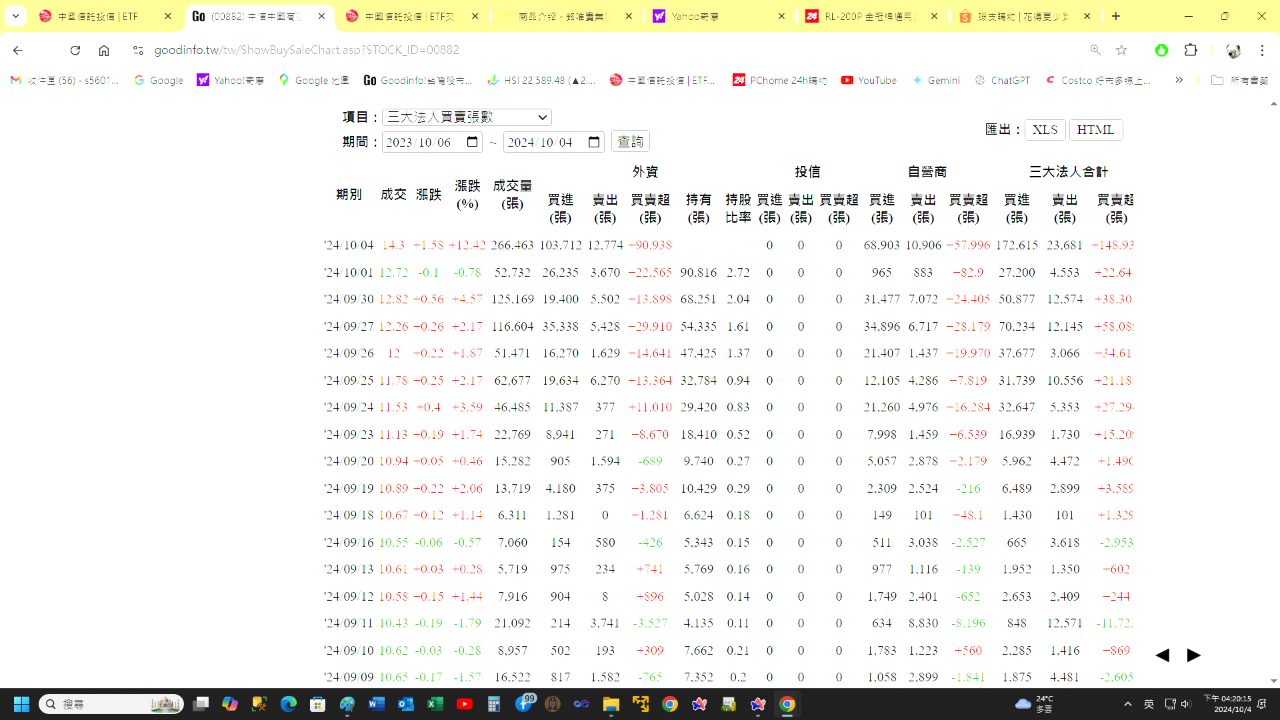Click the address bar URL field
The width and height of the screenshot is (1280, 720).
(600, 50)
